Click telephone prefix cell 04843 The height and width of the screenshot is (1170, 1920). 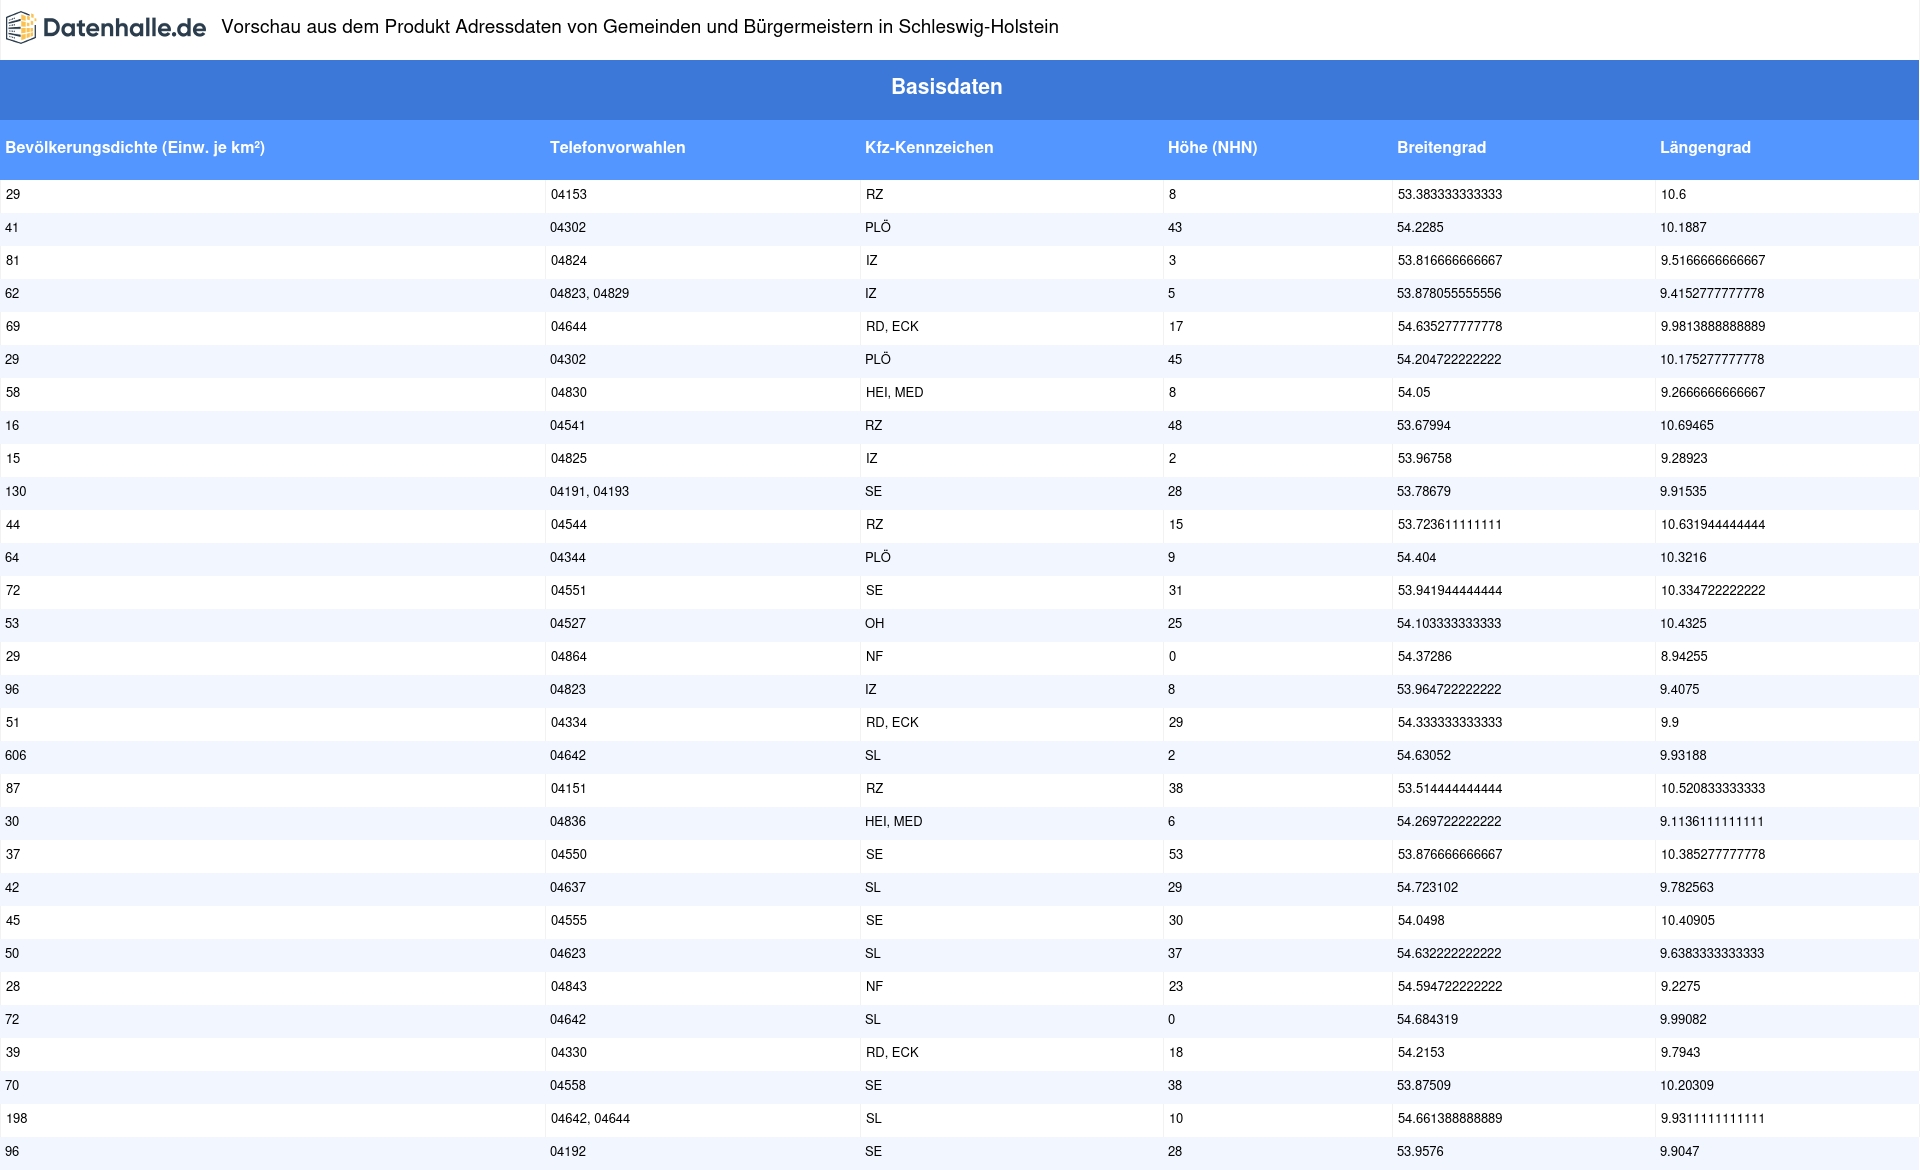569,987
